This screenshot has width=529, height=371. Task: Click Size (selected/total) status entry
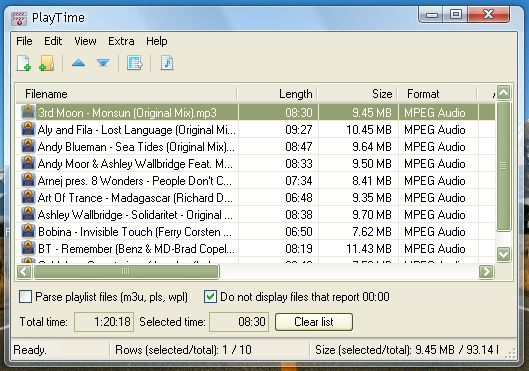pos(407,350)
